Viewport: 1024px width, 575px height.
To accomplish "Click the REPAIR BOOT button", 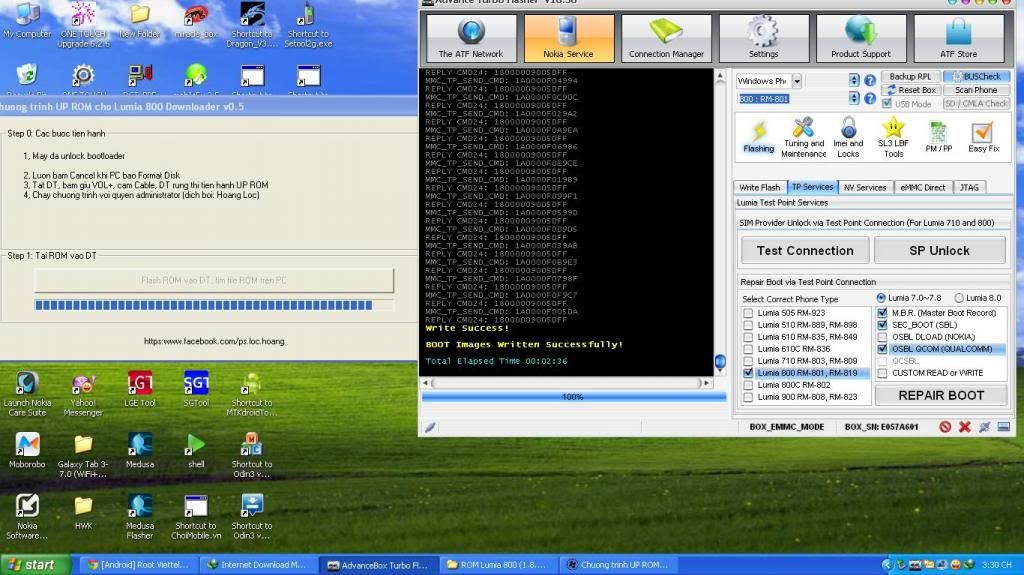I will click(940, 395).
